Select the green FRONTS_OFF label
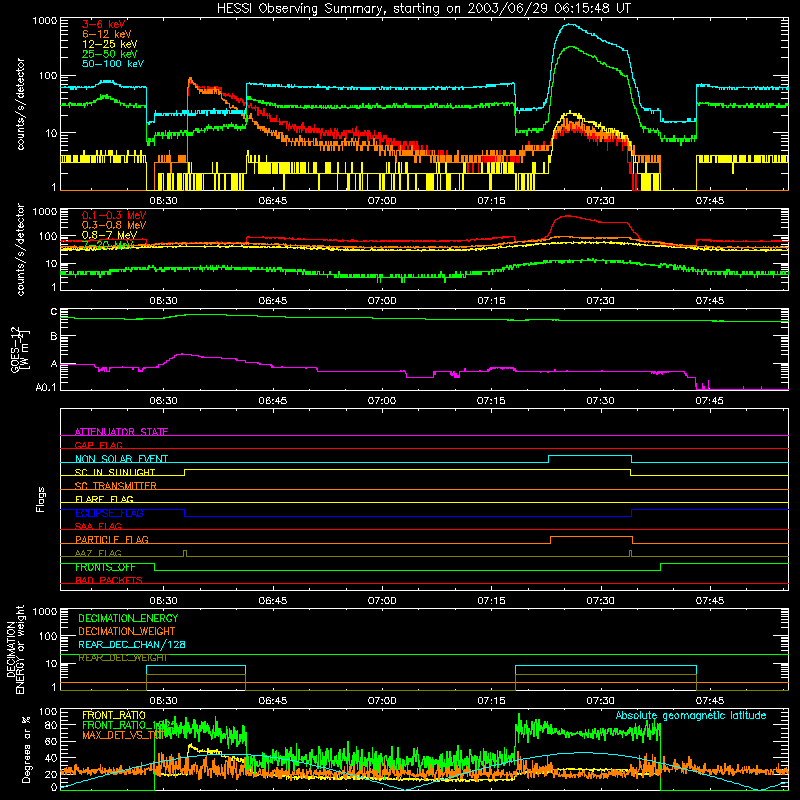 tap(105, 567)
